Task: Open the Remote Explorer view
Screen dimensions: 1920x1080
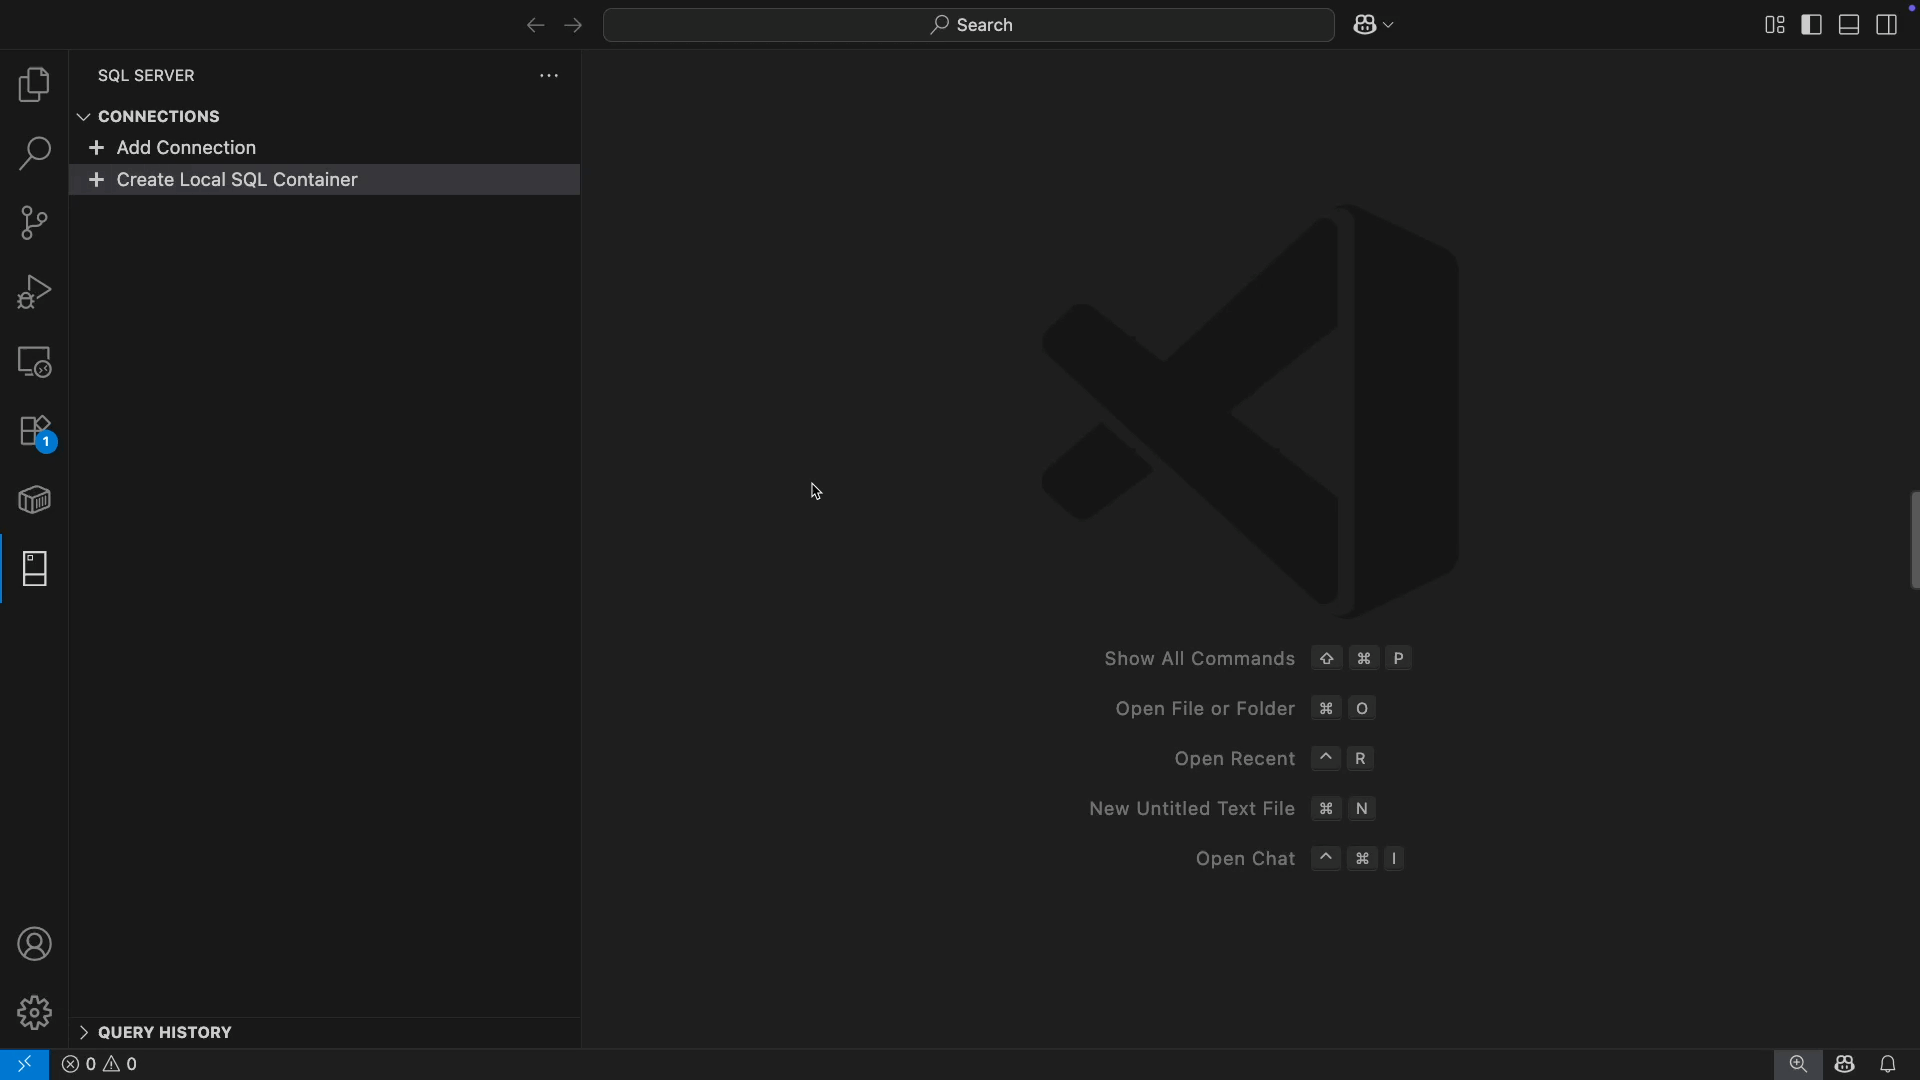Action: [34, 361]
